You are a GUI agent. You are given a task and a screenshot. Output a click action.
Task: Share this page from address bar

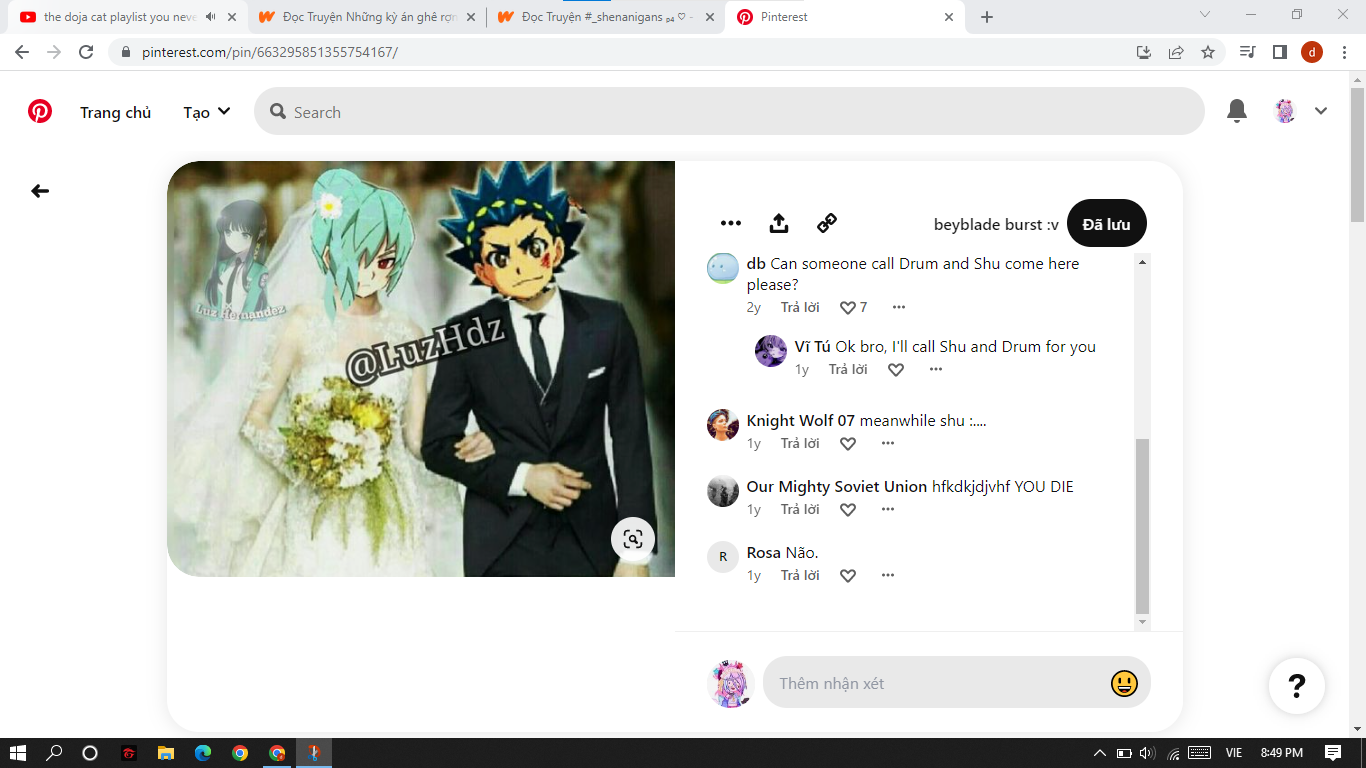(x=1176, y=52)
